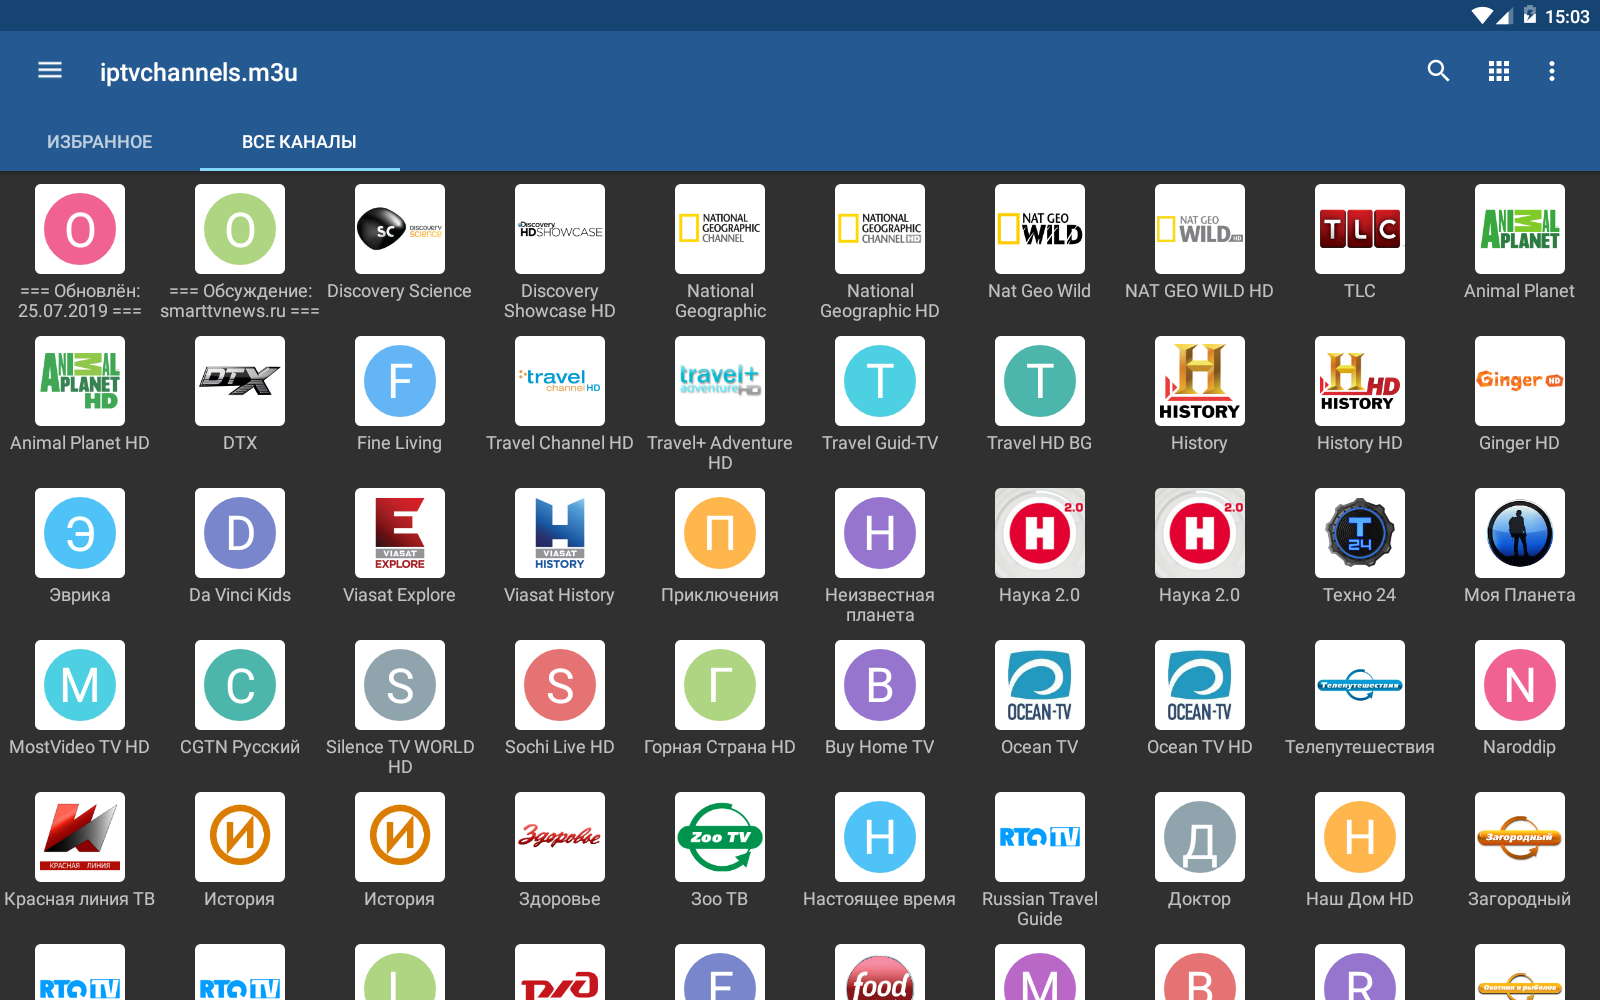
Task: Play the History channel
Action: (x=1200, y=381)
